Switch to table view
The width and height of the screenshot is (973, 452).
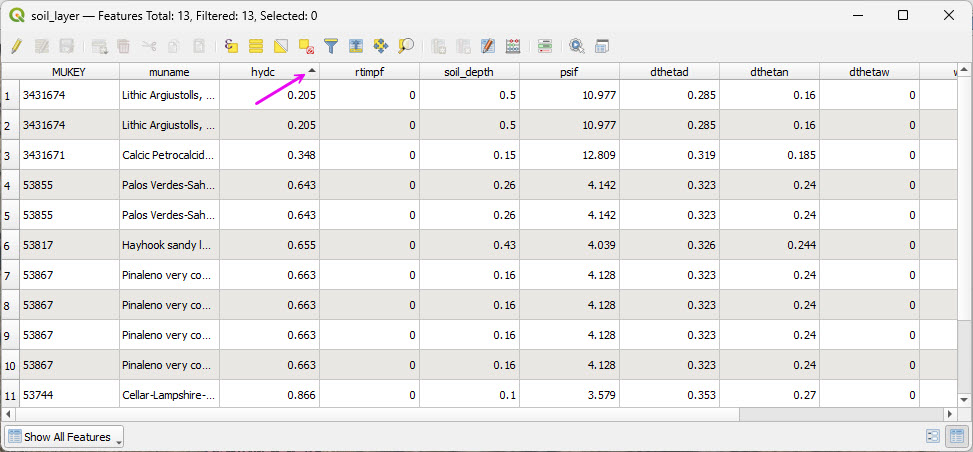click(956, 437)
